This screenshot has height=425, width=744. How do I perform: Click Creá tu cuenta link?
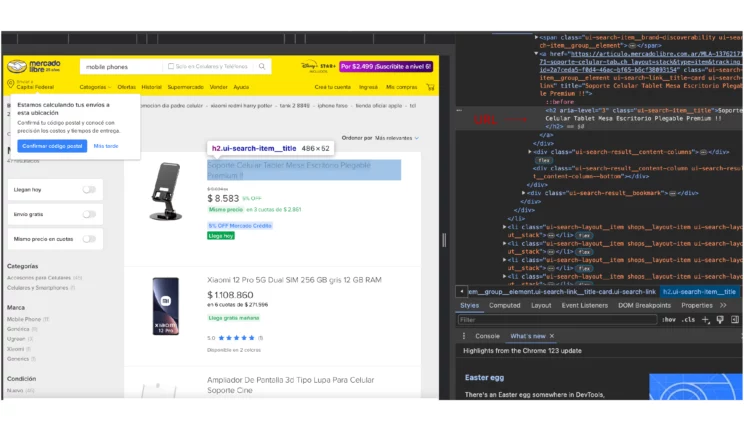(333, 87)
